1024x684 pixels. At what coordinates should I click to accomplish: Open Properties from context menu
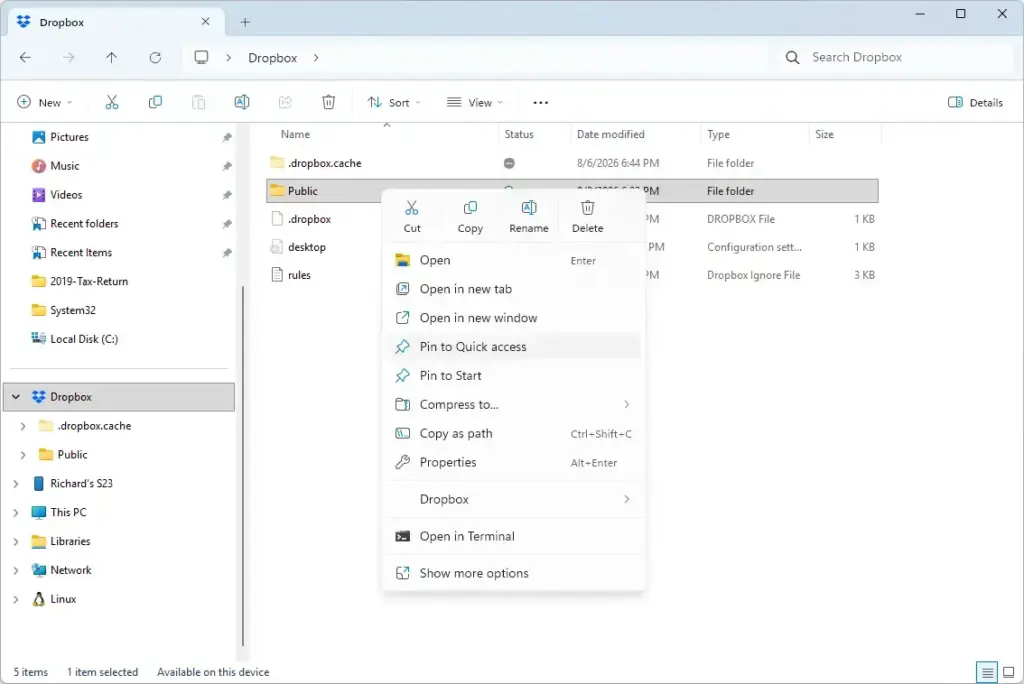pos(513,462)
